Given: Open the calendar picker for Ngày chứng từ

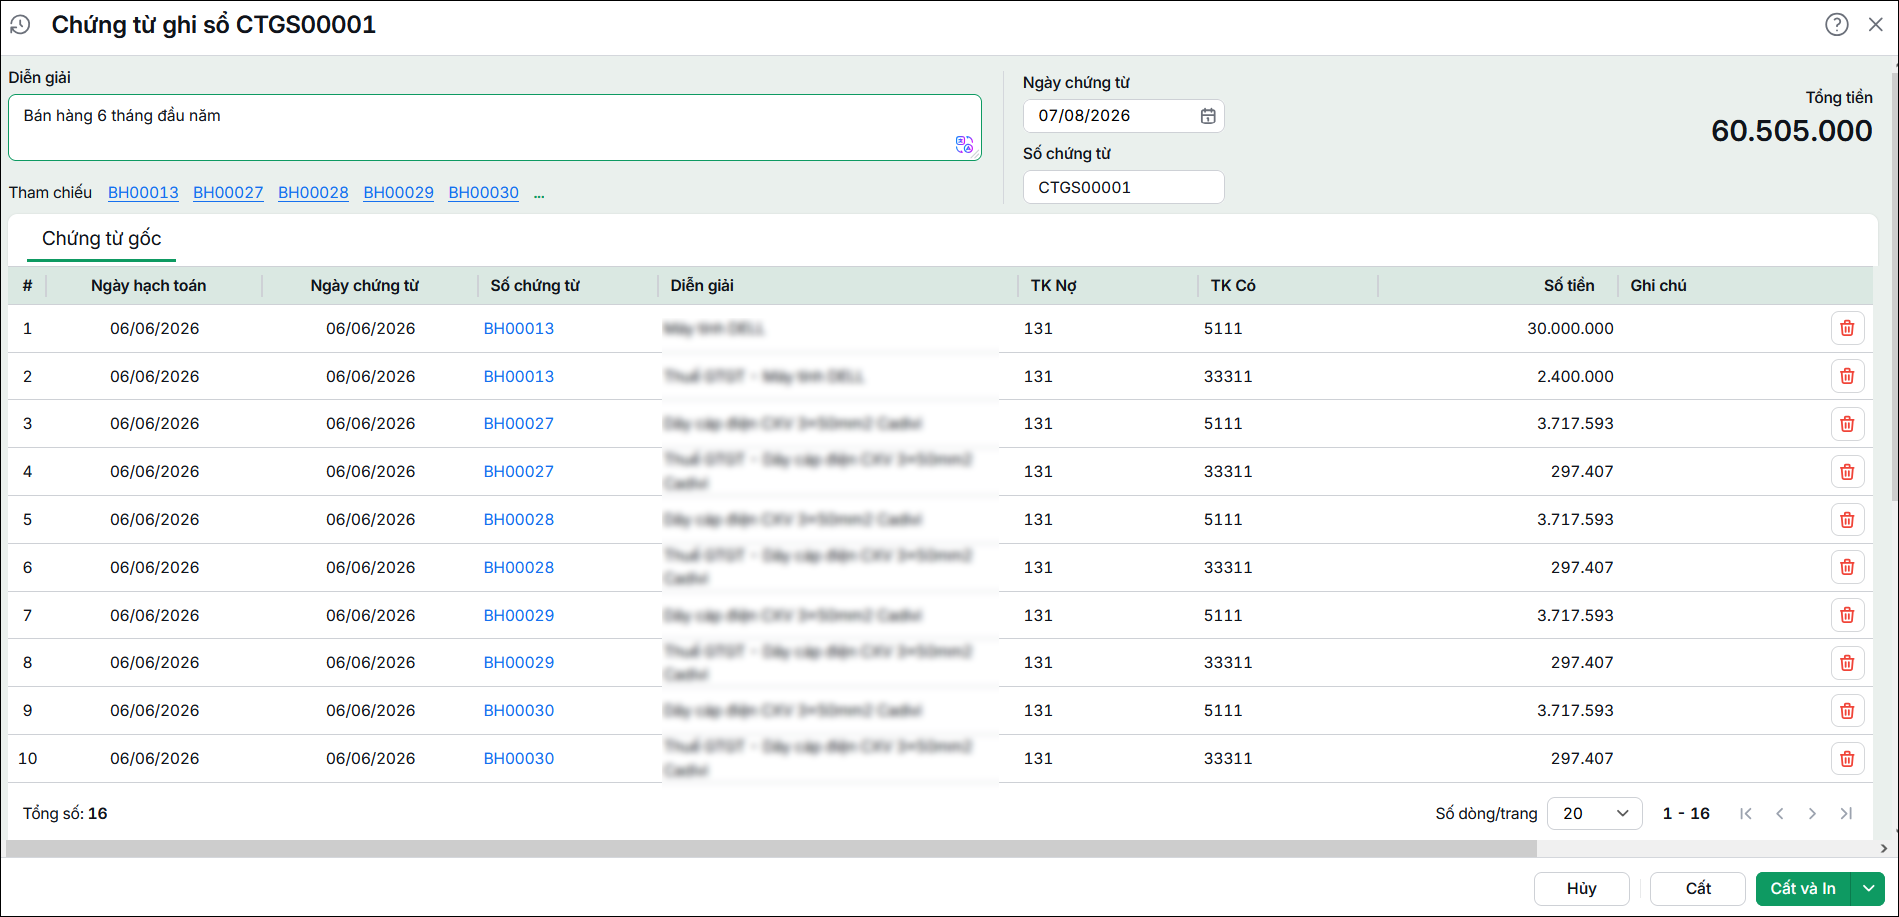Looking at the screenshot, I should pos(1208,116).
